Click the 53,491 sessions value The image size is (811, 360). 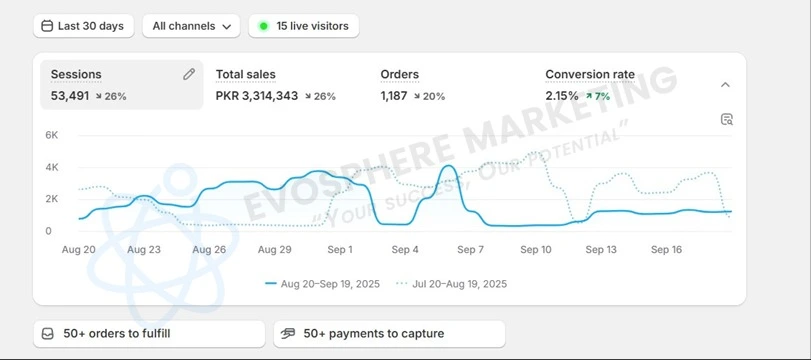70,96
